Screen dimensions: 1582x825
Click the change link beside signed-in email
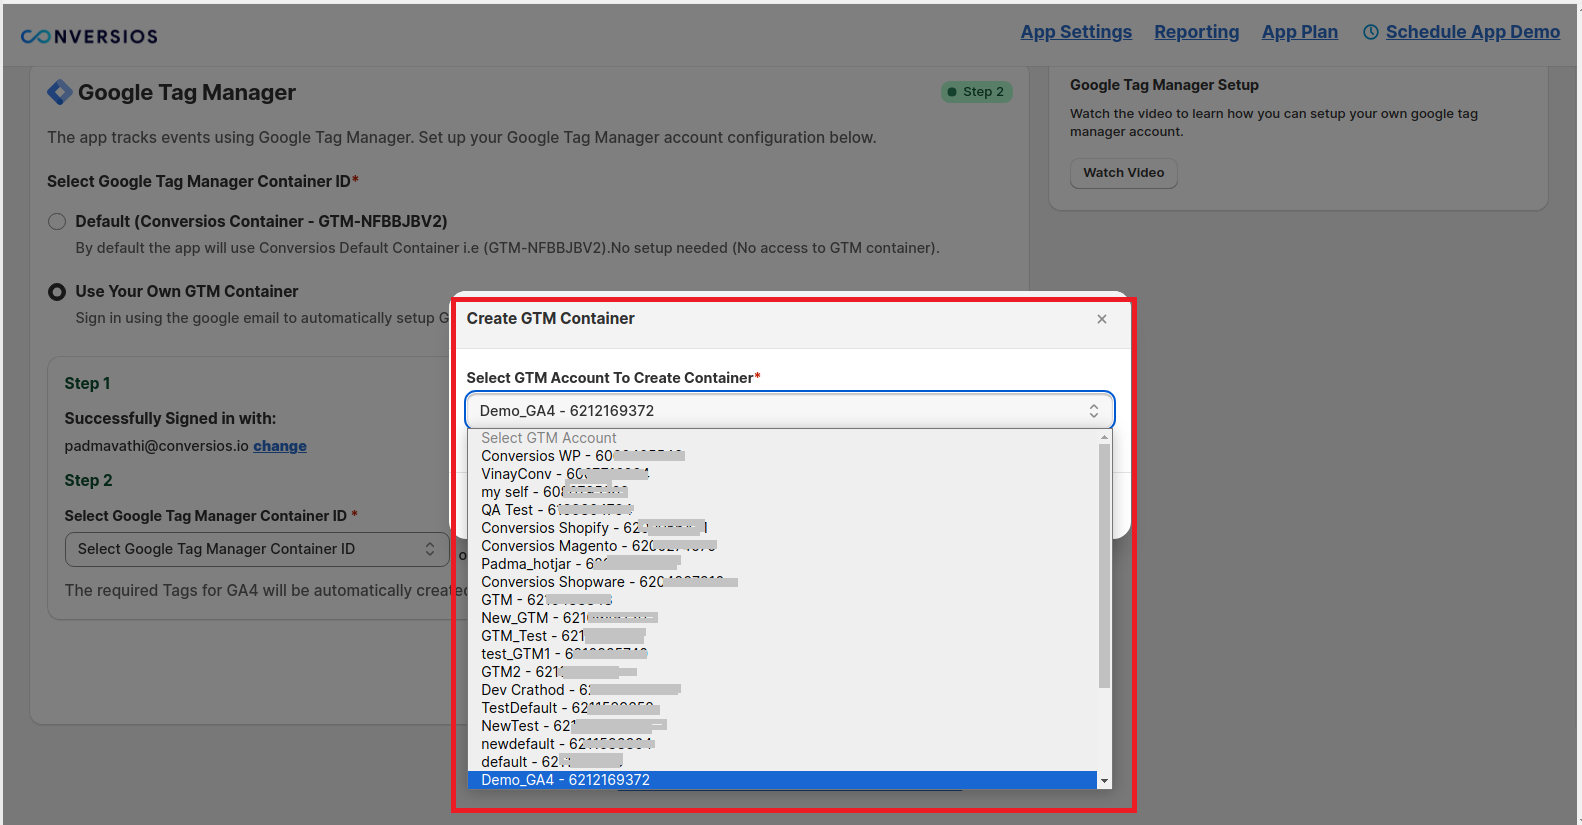280,446
